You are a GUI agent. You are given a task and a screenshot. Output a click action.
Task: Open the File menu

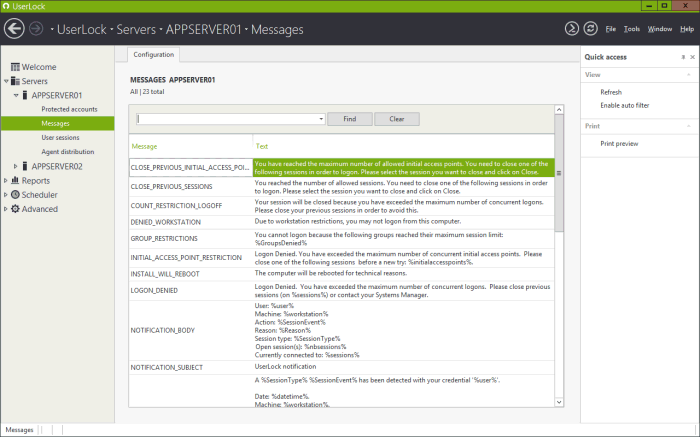click(611, 29)
